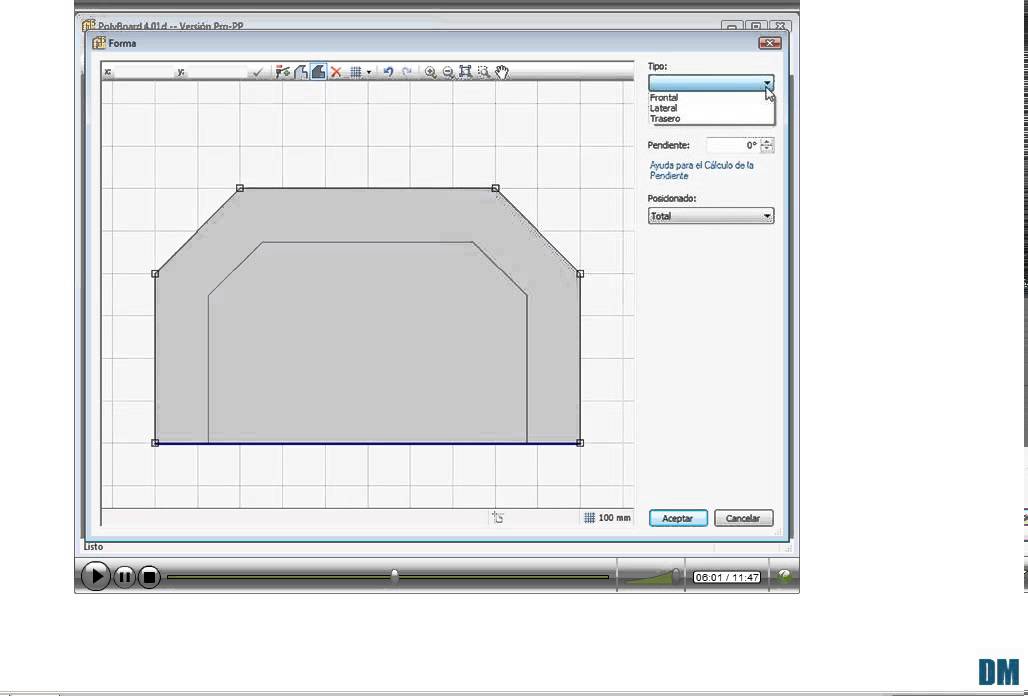Select the outline shape tool icon
The width and height of the screenshot is (1028, 696).
pyautogui.click(x=301, y=72)
